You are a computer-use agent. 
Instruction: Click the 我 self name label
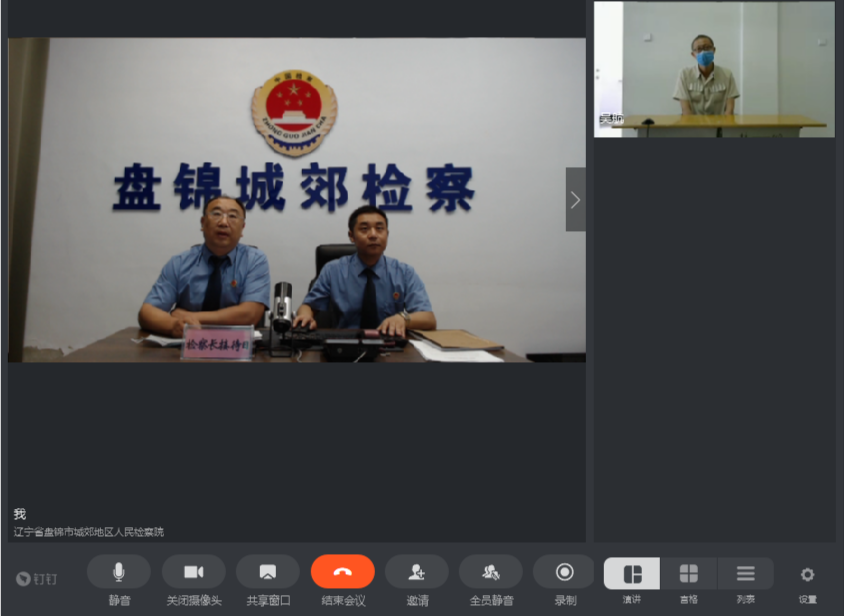coord(20,514)
